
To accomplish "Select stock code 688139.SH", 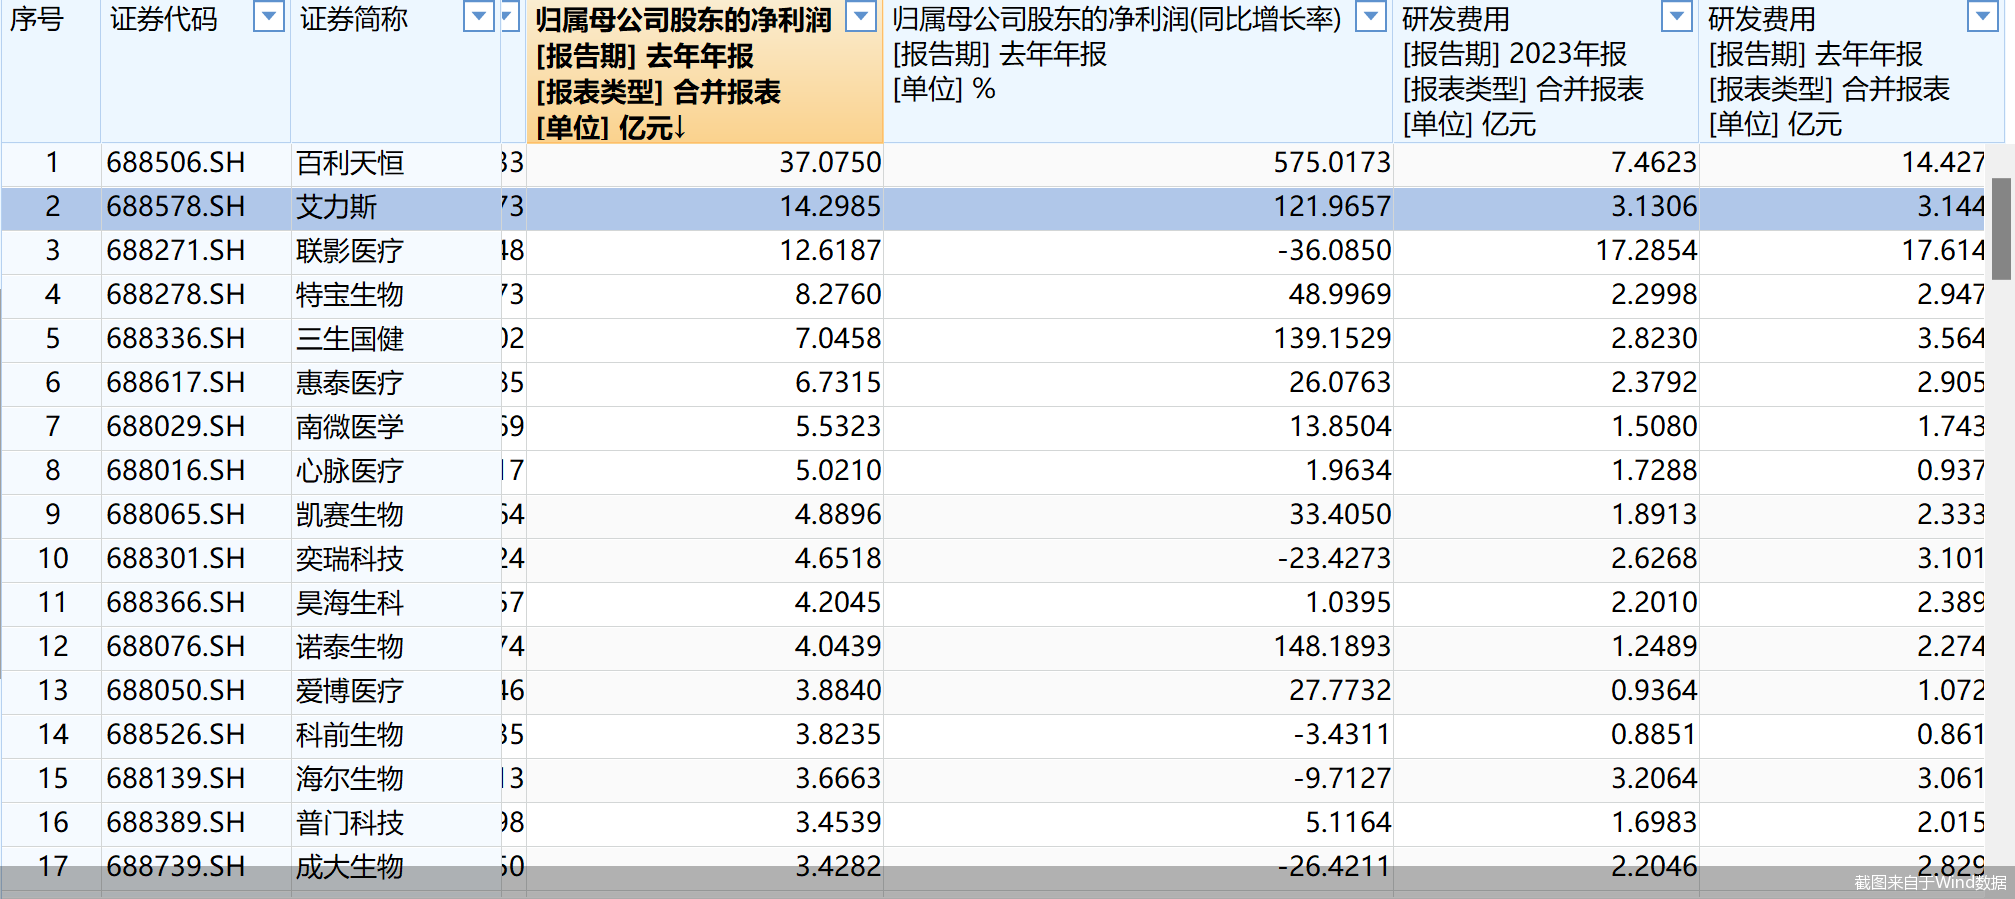I will click(176, 779).
